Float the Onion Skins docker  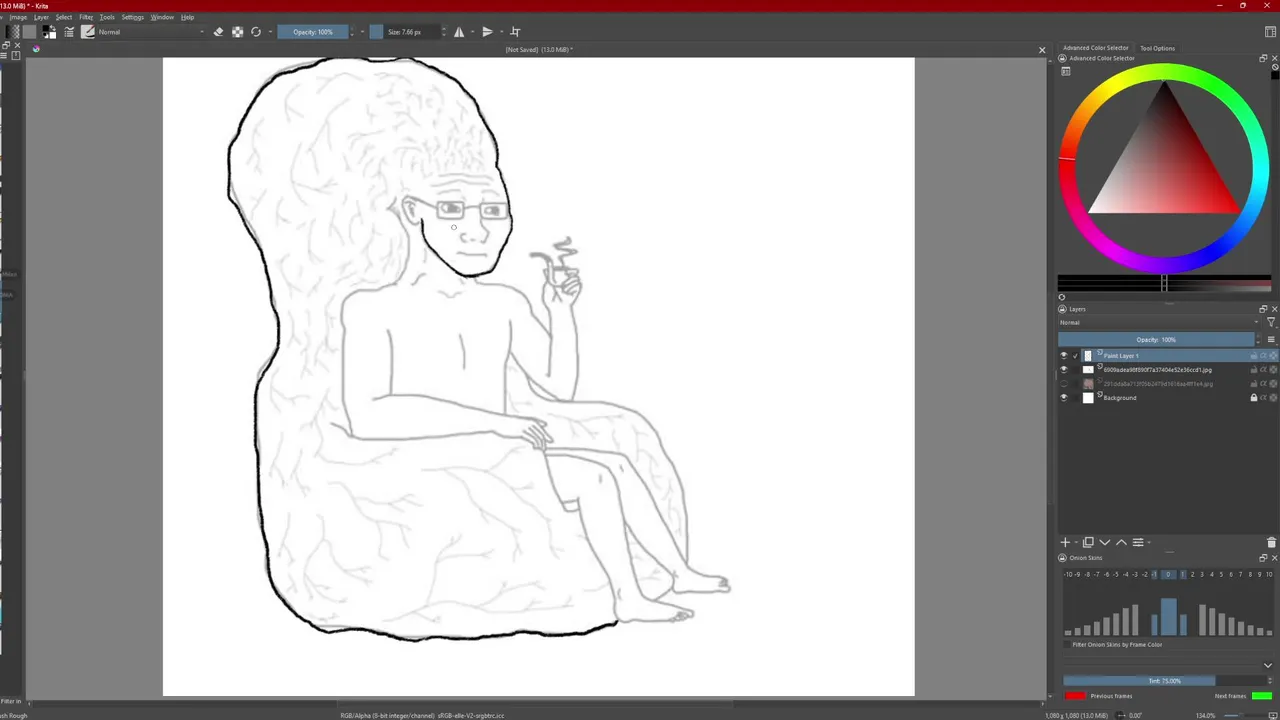click(x=1263, y=558)
